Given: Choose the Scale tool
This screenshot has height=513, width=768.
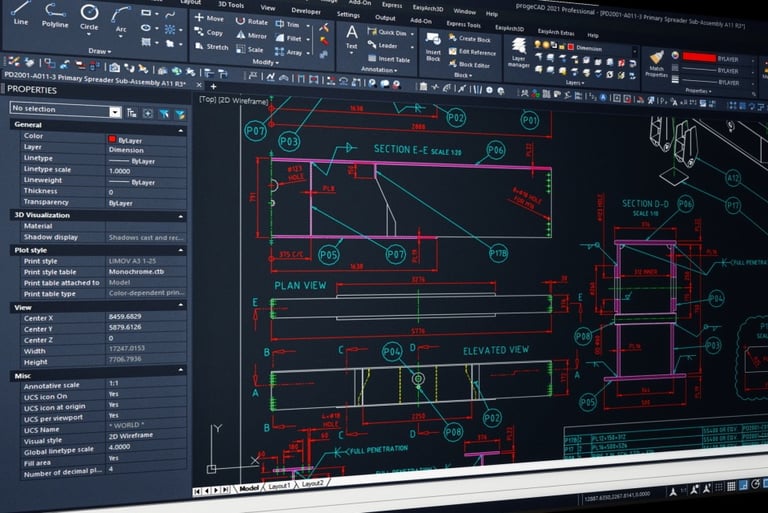Looking at the screenshot, I should click(250, 49).
